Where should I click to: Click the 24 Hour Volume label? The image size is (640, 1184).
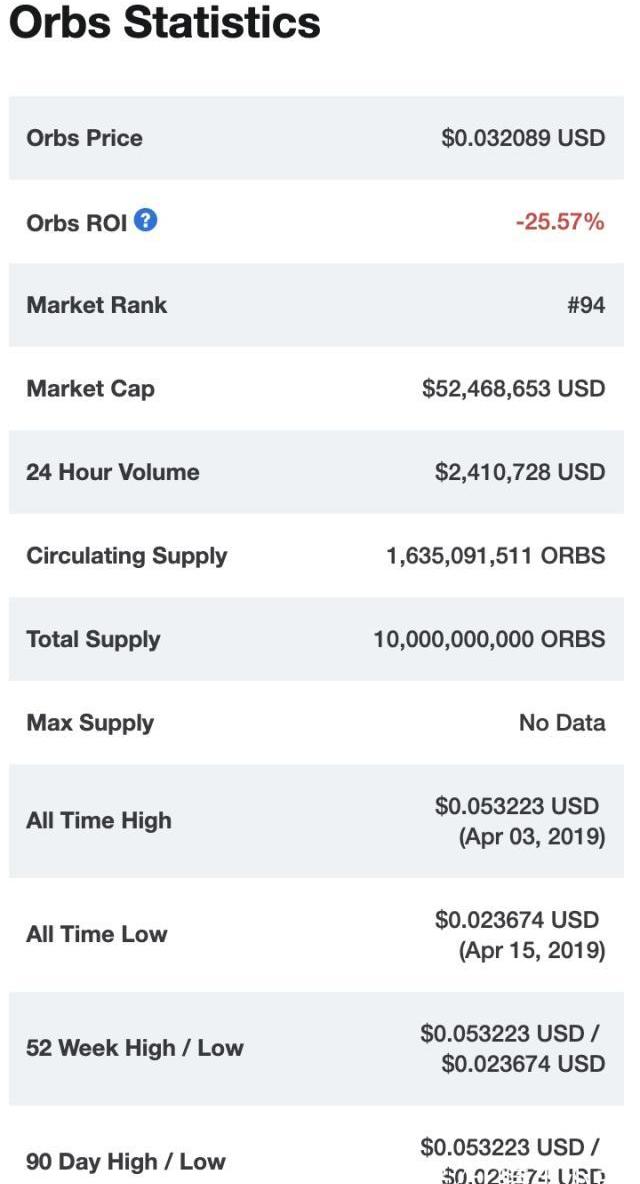113,472
